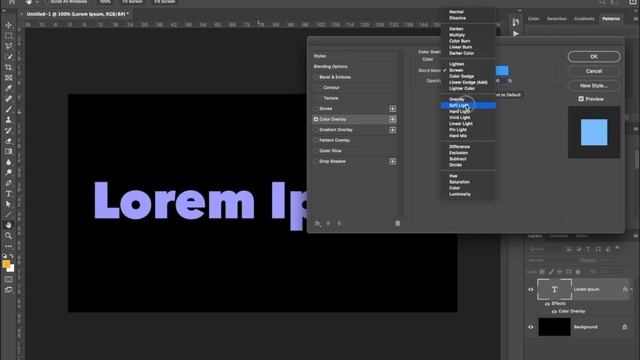Enable the Texture checkbox
The height and width of the screenshot is (360, 640).
click(x=320, y=98)
